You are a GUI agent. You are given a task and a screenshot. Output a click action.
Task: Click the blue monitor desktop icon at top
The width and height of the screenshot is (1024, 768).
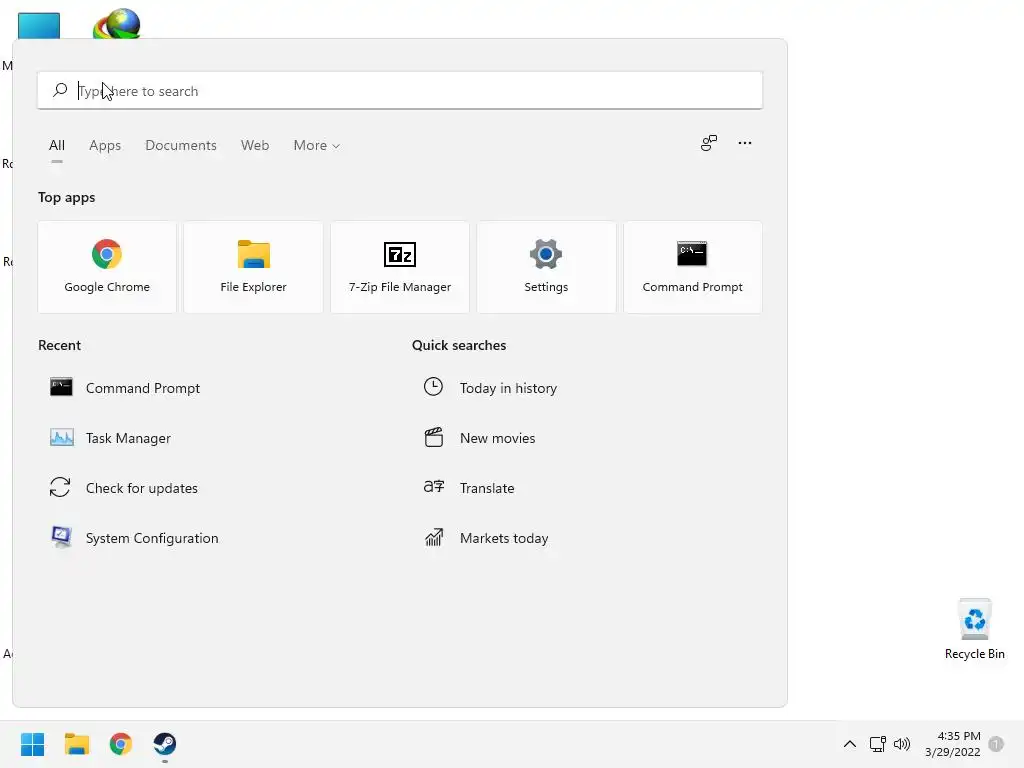(x=39, y=25)
